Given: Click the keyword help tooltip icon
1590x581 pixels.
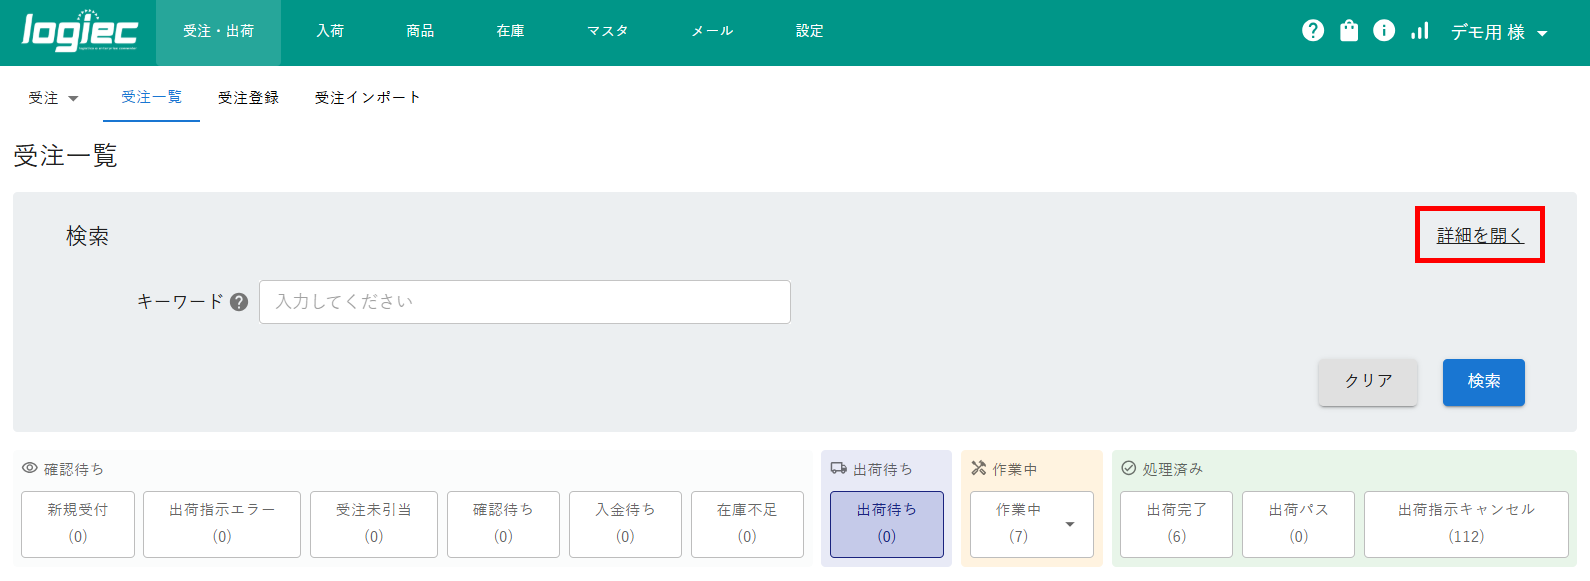Looking at the screenshot, I should click(x=239, y=302).
